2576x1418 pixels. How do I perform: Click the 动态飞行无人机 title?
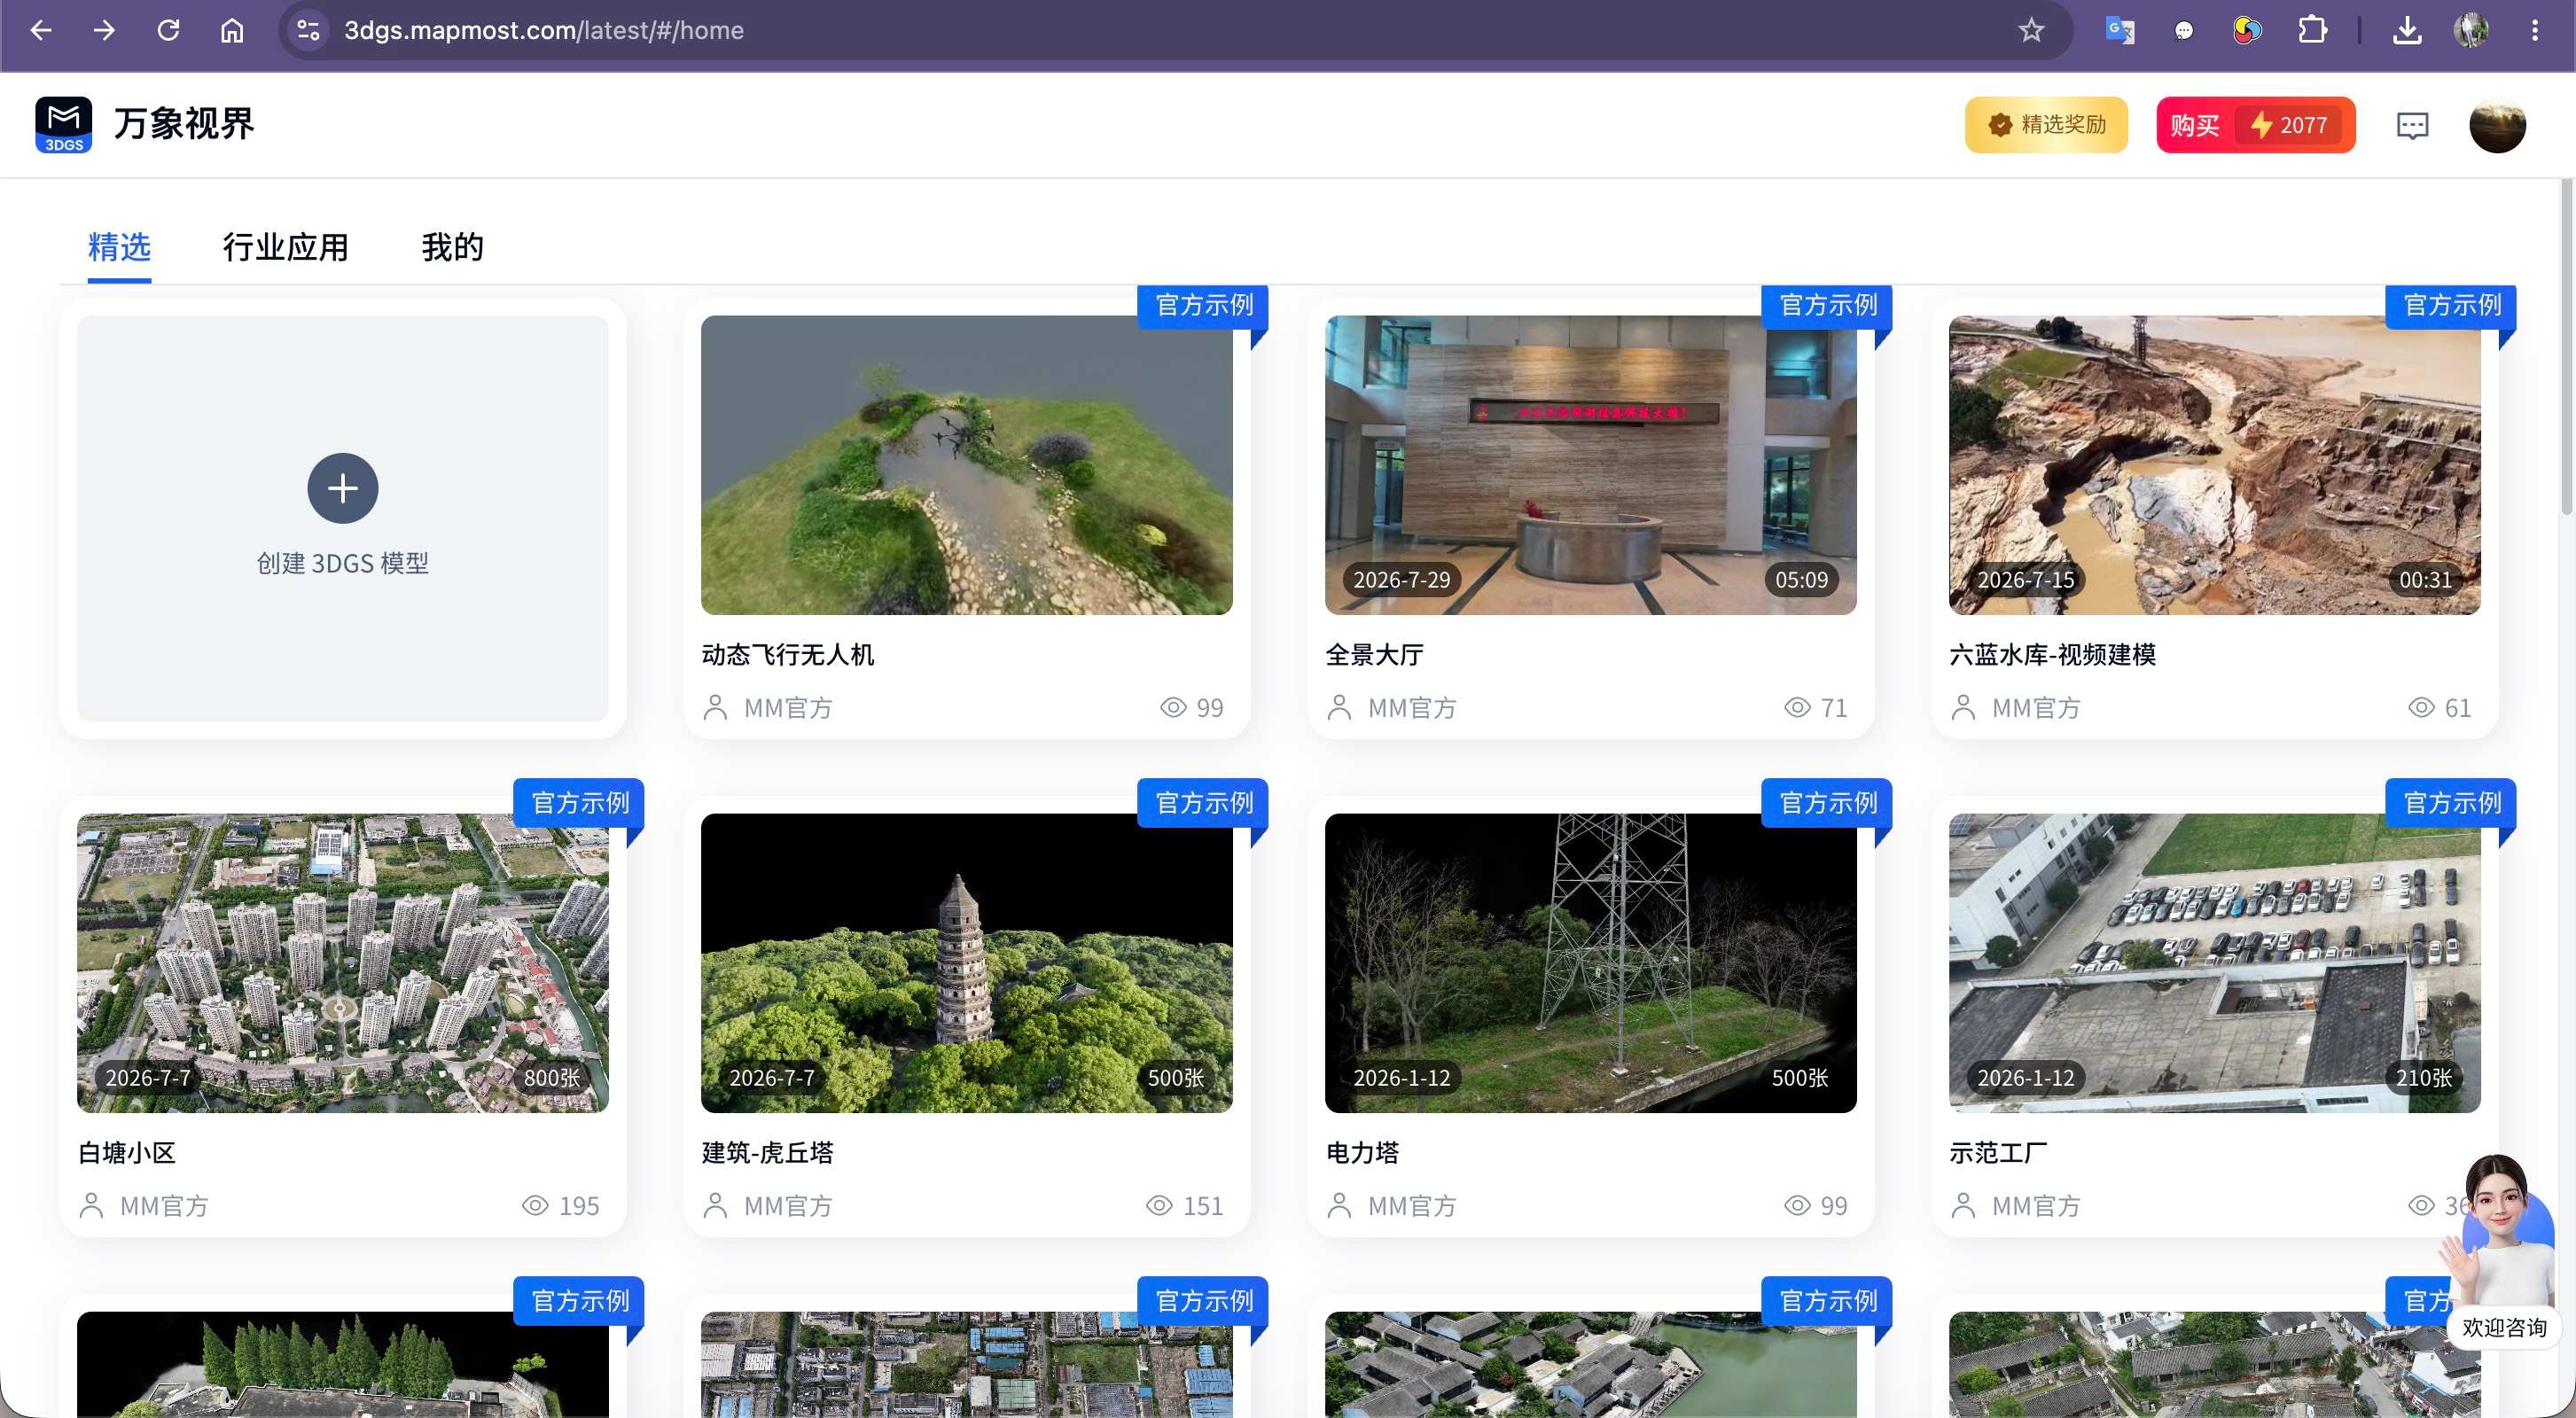pyautogui.click(x=788, y=655)
